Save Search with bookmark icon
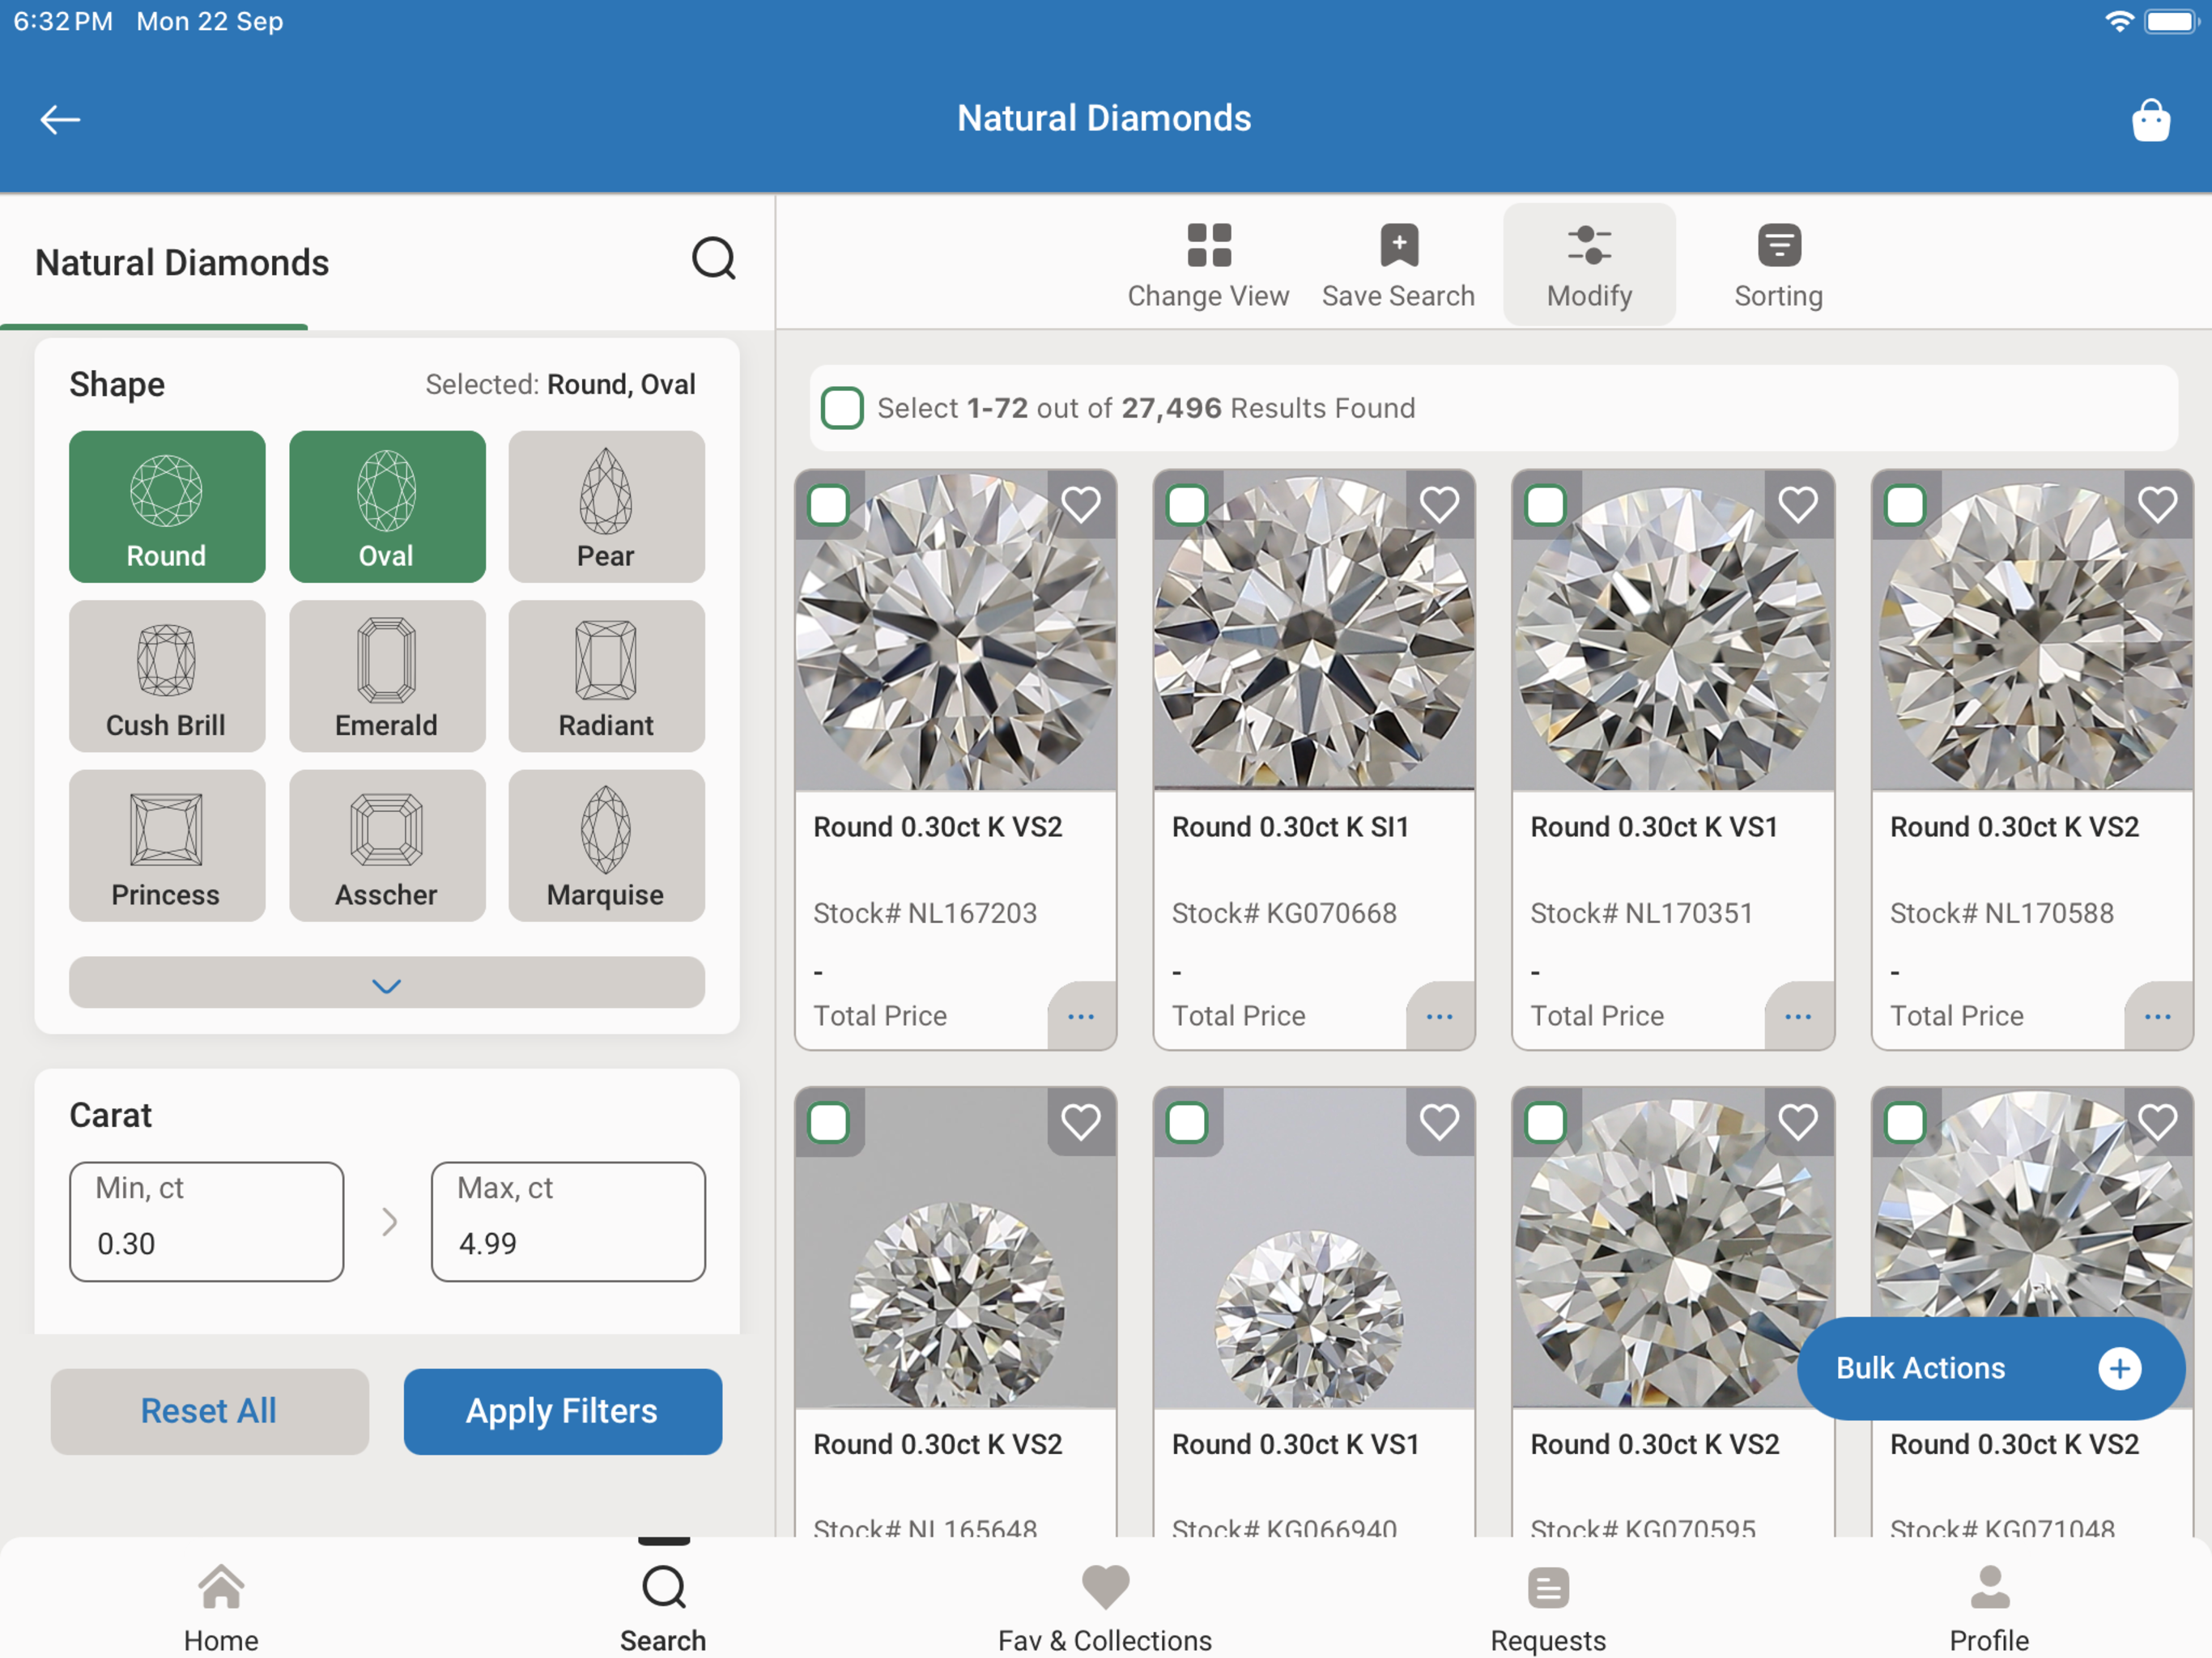 [1398, 265]
